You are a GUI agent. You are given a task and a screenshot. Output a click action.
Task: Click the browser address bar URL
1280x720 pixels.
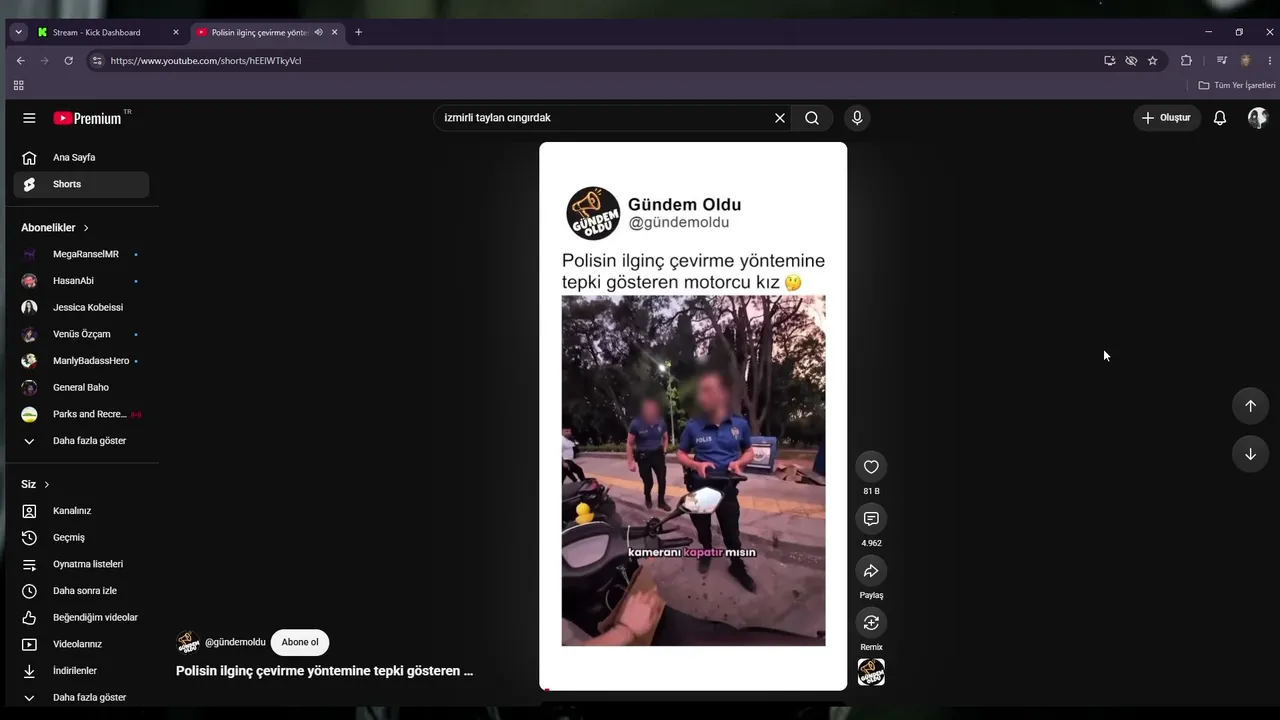tap(206, 61)
